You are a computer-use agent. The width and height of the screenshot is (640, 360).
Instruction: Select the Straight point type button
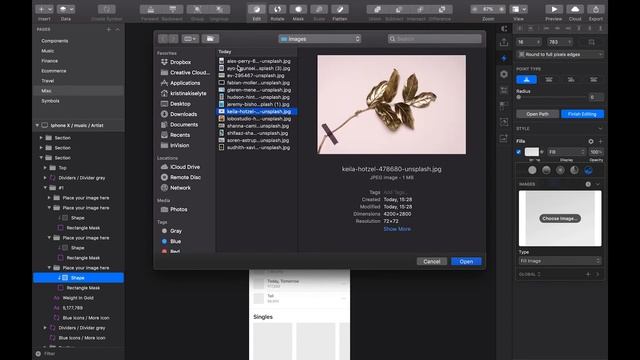pyautogui.click(x=527, y=80)
